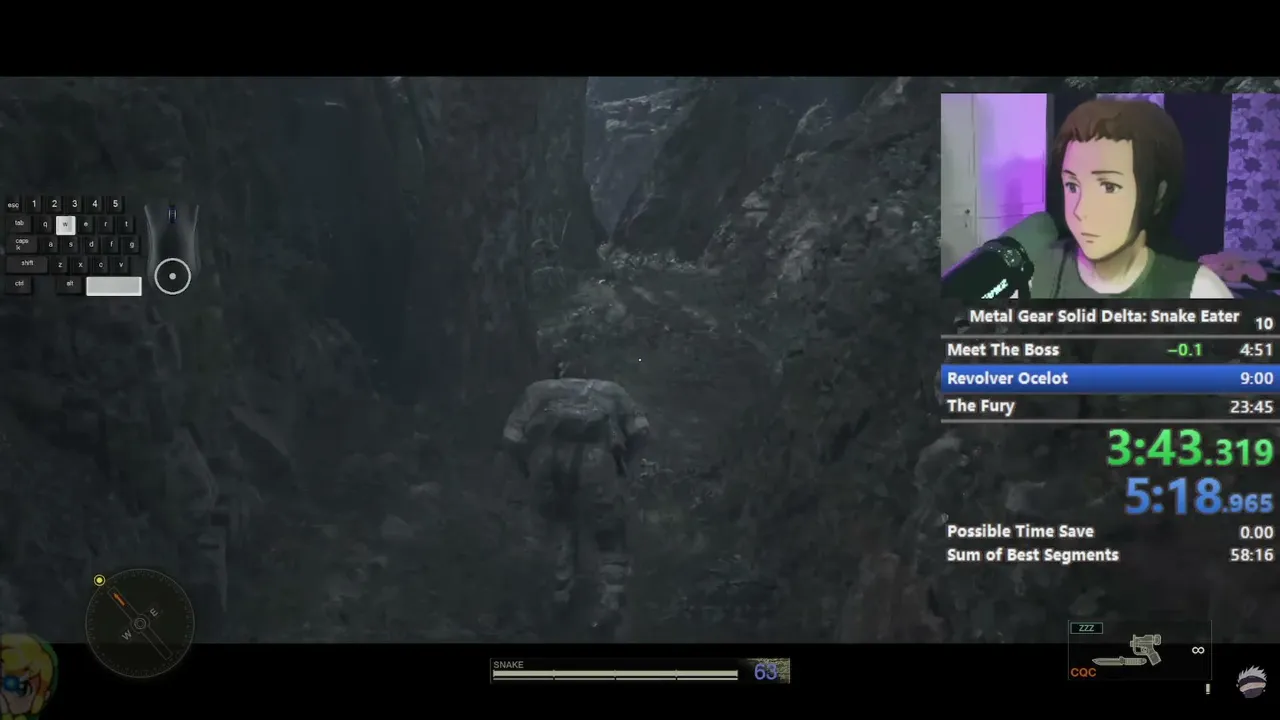Click the tab key in keyboard overlay
The height and width of the screenshot is (720, 1280).
(x=19, y=224)
